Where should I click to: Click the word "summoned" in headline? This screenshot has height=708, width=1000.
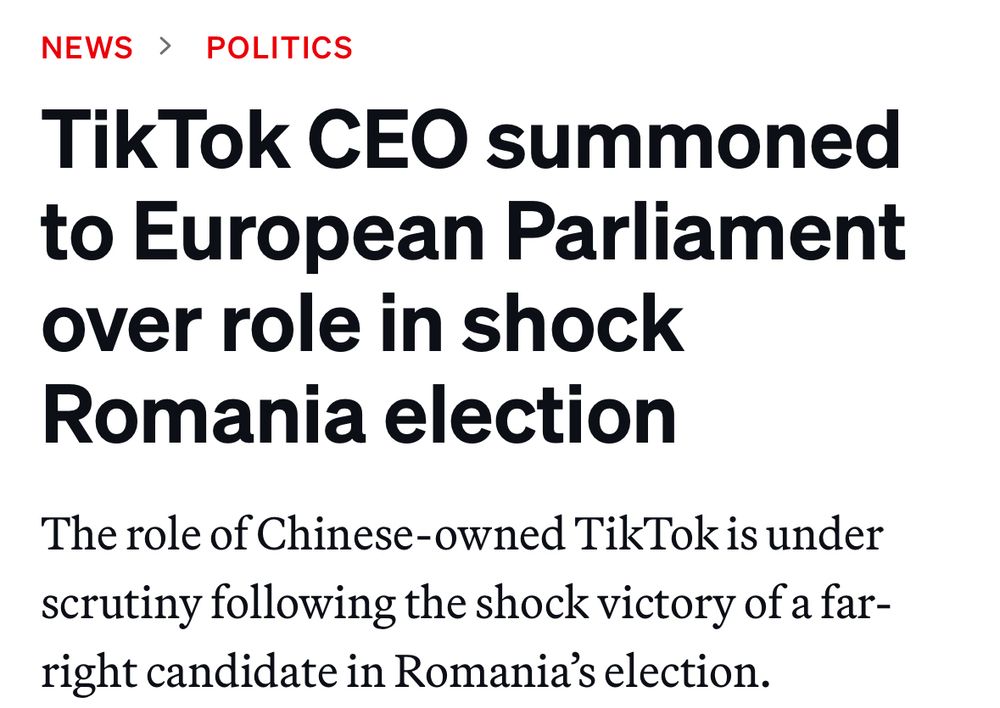click(693, 140)
